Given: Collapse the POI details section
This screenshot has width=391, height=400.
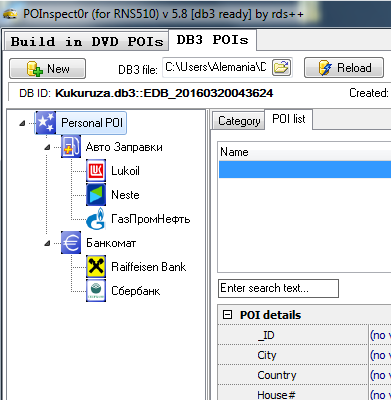Looking at the screenshot, I should pos(227,315).
